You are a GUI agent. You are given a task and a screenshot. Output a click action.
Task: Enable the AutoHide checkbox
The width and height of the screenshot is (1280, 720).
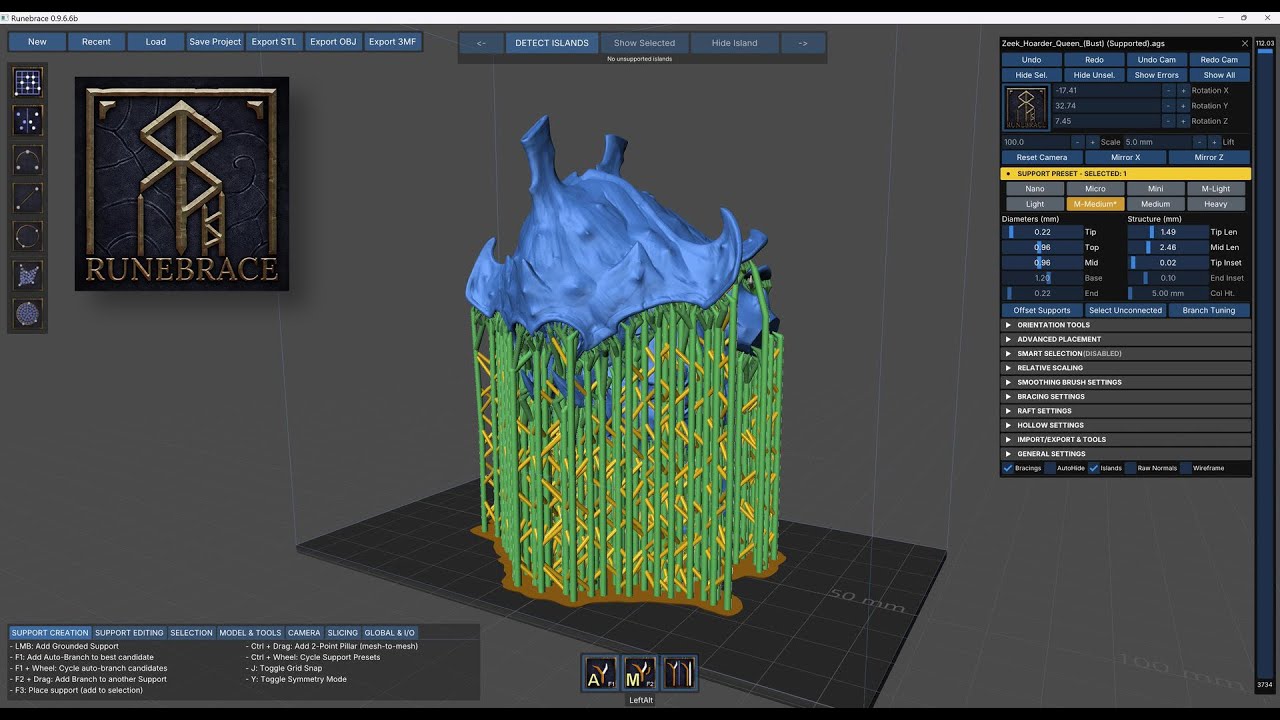(1050, 468)
